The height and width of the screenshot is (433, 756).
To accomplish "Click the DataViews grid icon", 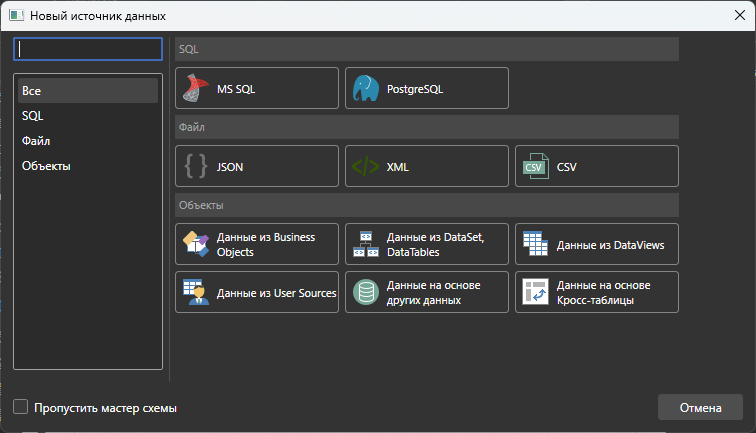I will coord(536,244).
